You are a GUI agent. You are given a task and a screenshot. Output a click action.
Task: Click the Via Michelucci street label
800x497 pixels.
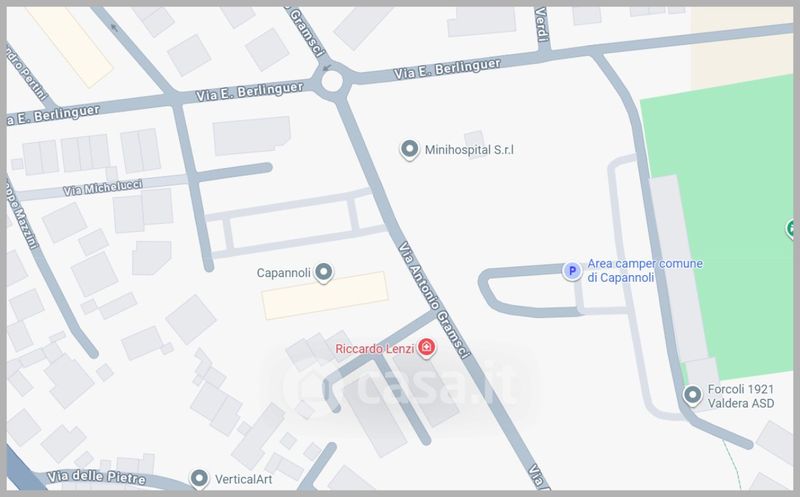click(103, 187)
